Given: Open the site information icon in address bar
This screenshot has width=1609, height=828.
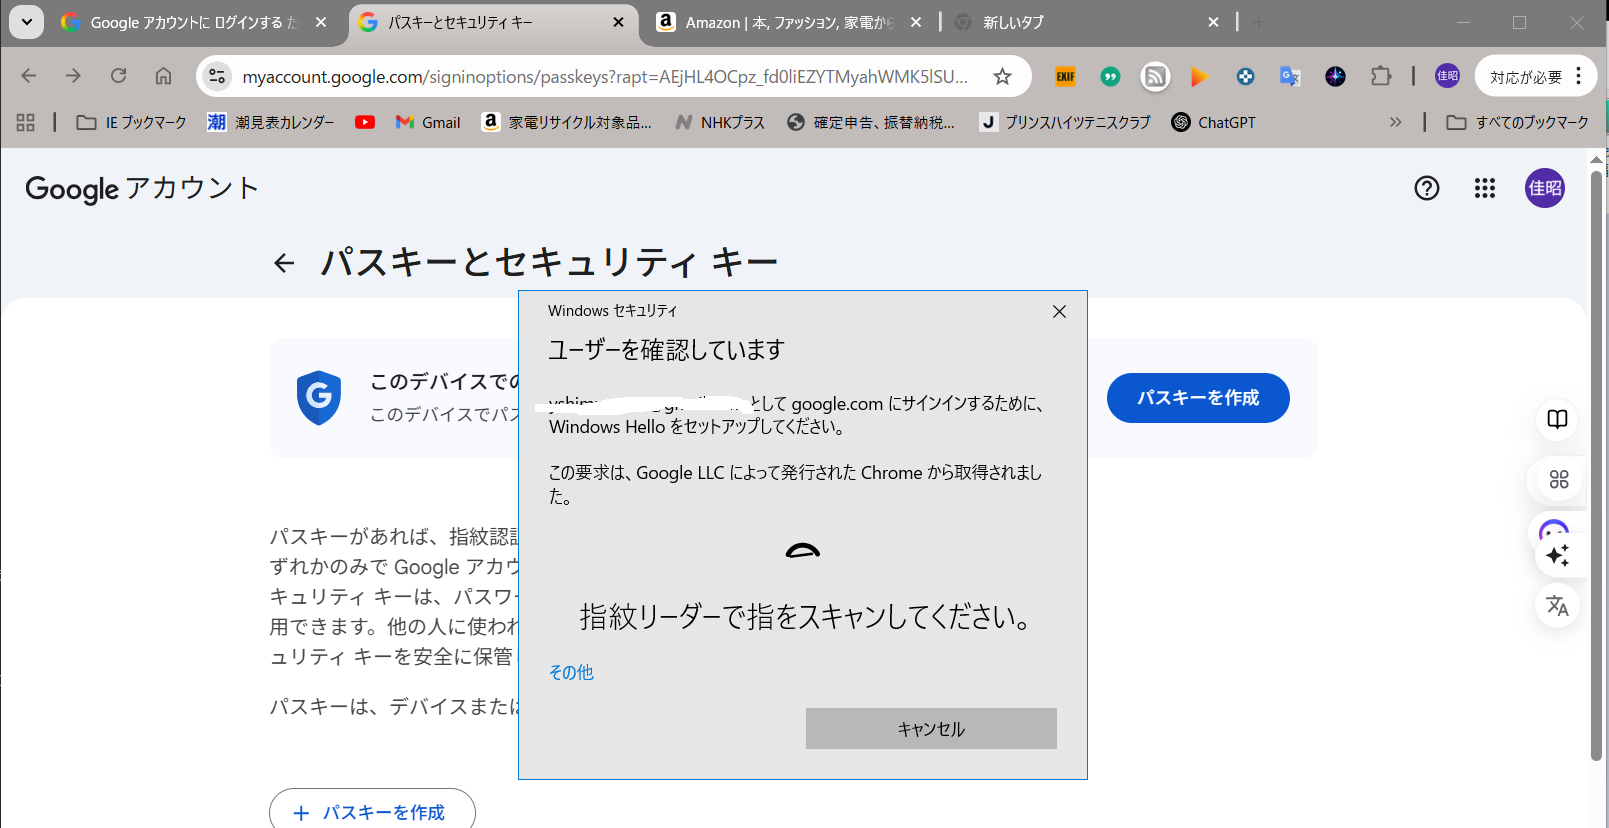Looking at the screenshot, I should tap(217, 76).
